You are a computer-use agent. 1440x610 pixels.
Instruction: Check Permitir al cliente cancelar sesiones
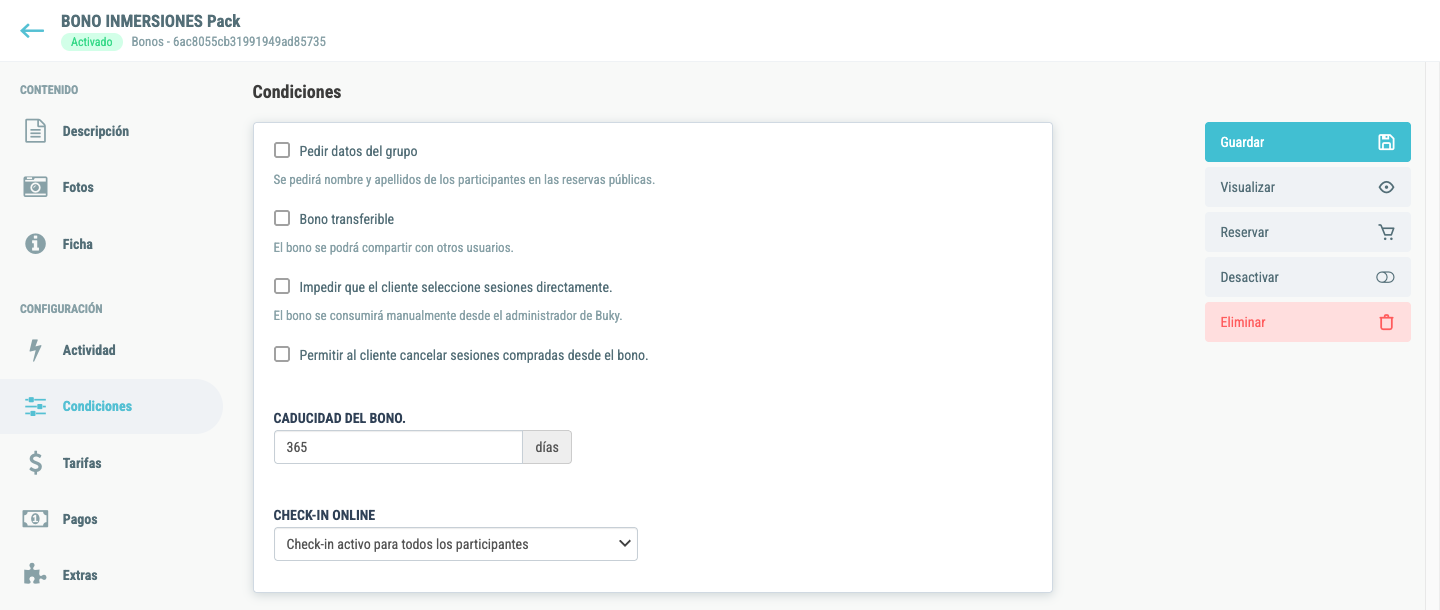282,355
